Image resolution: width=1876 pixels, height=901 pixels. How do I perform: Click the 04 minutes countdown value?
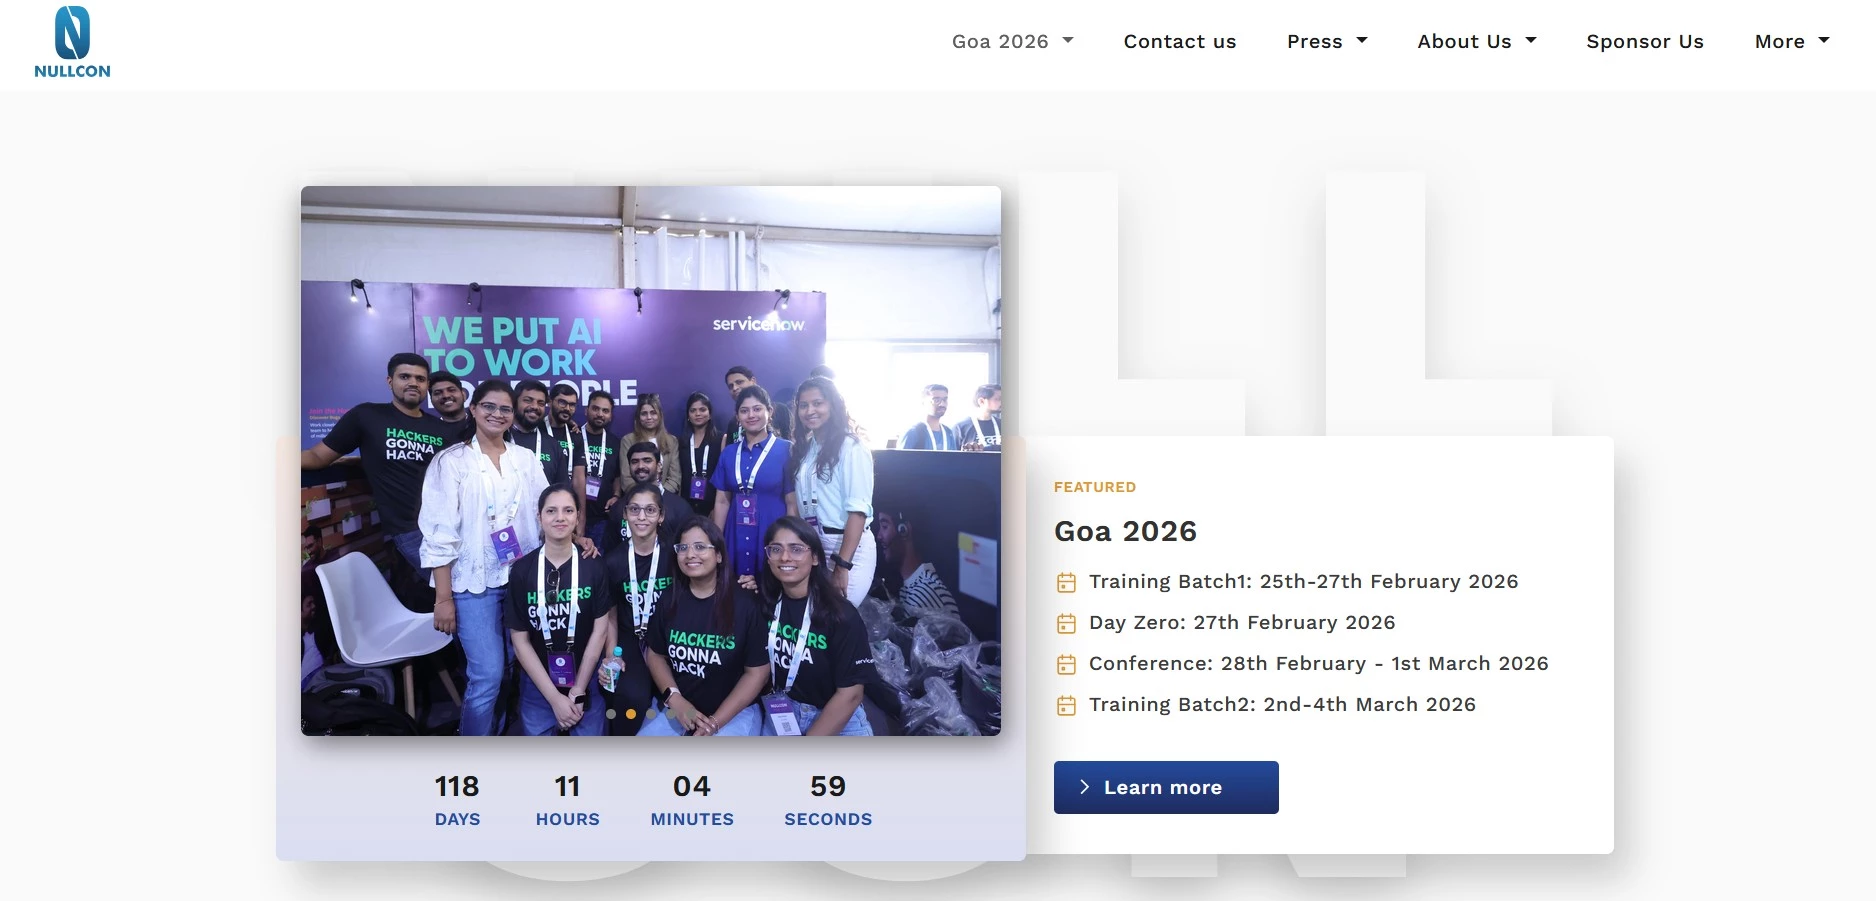(x=691, y=786)
